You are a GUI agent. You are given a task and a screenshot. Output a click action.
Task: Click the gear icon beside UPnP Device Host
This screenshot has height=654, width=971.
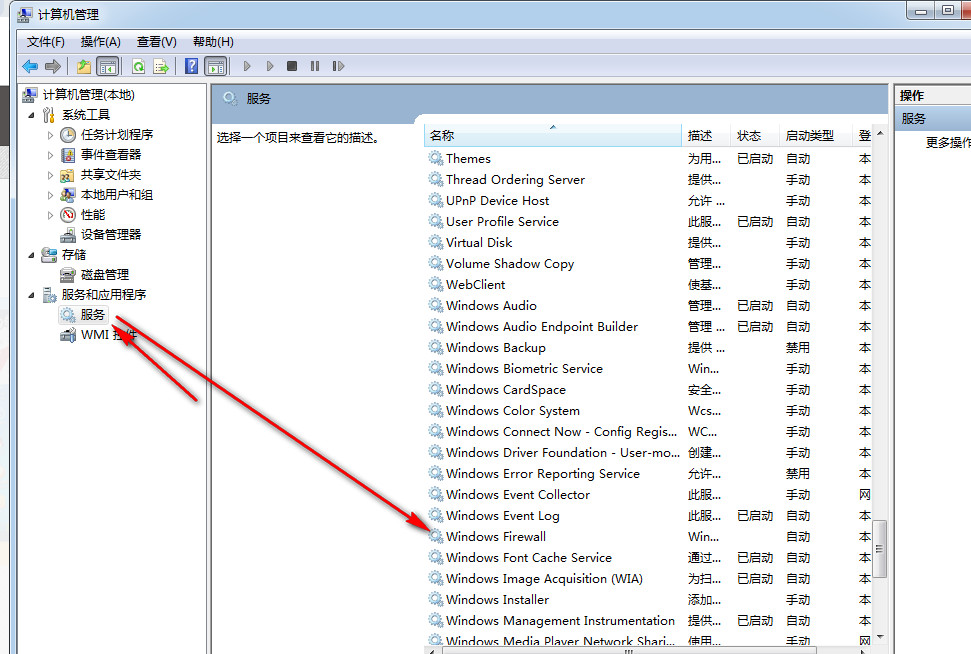(x=436, y=201)
